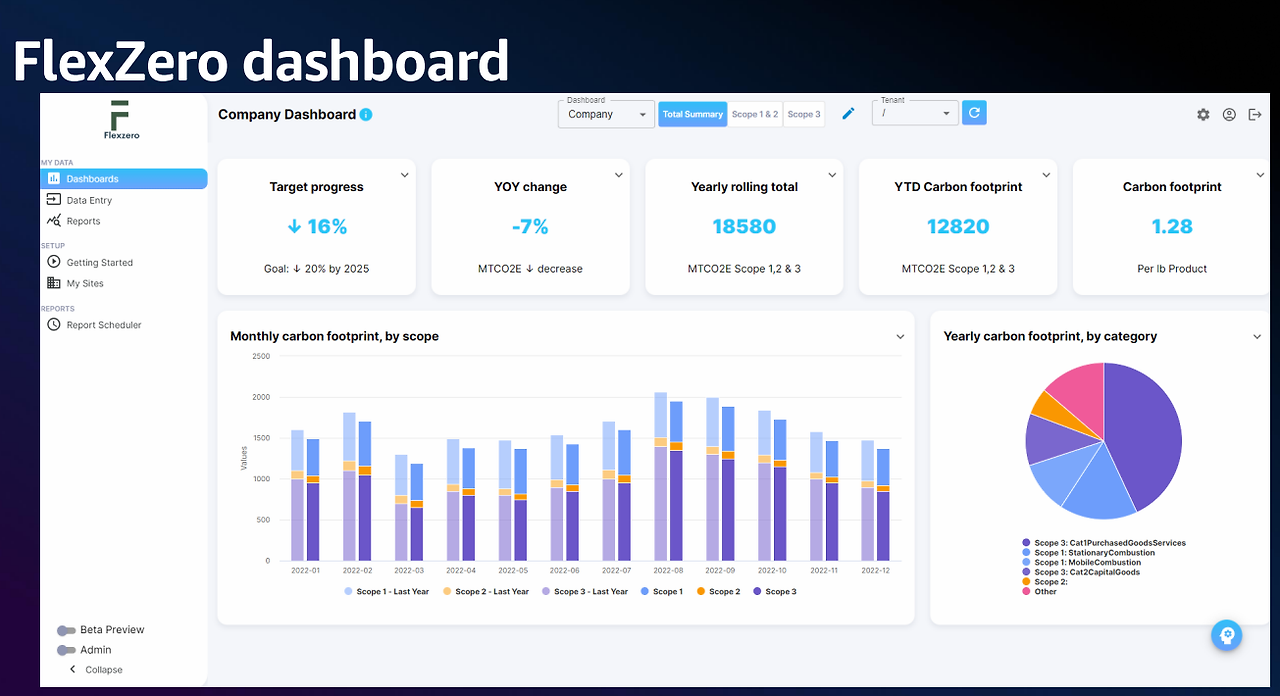1280x696 pixels.
Task: Click the Data Entry arrow icon
Action: (54, 200)
